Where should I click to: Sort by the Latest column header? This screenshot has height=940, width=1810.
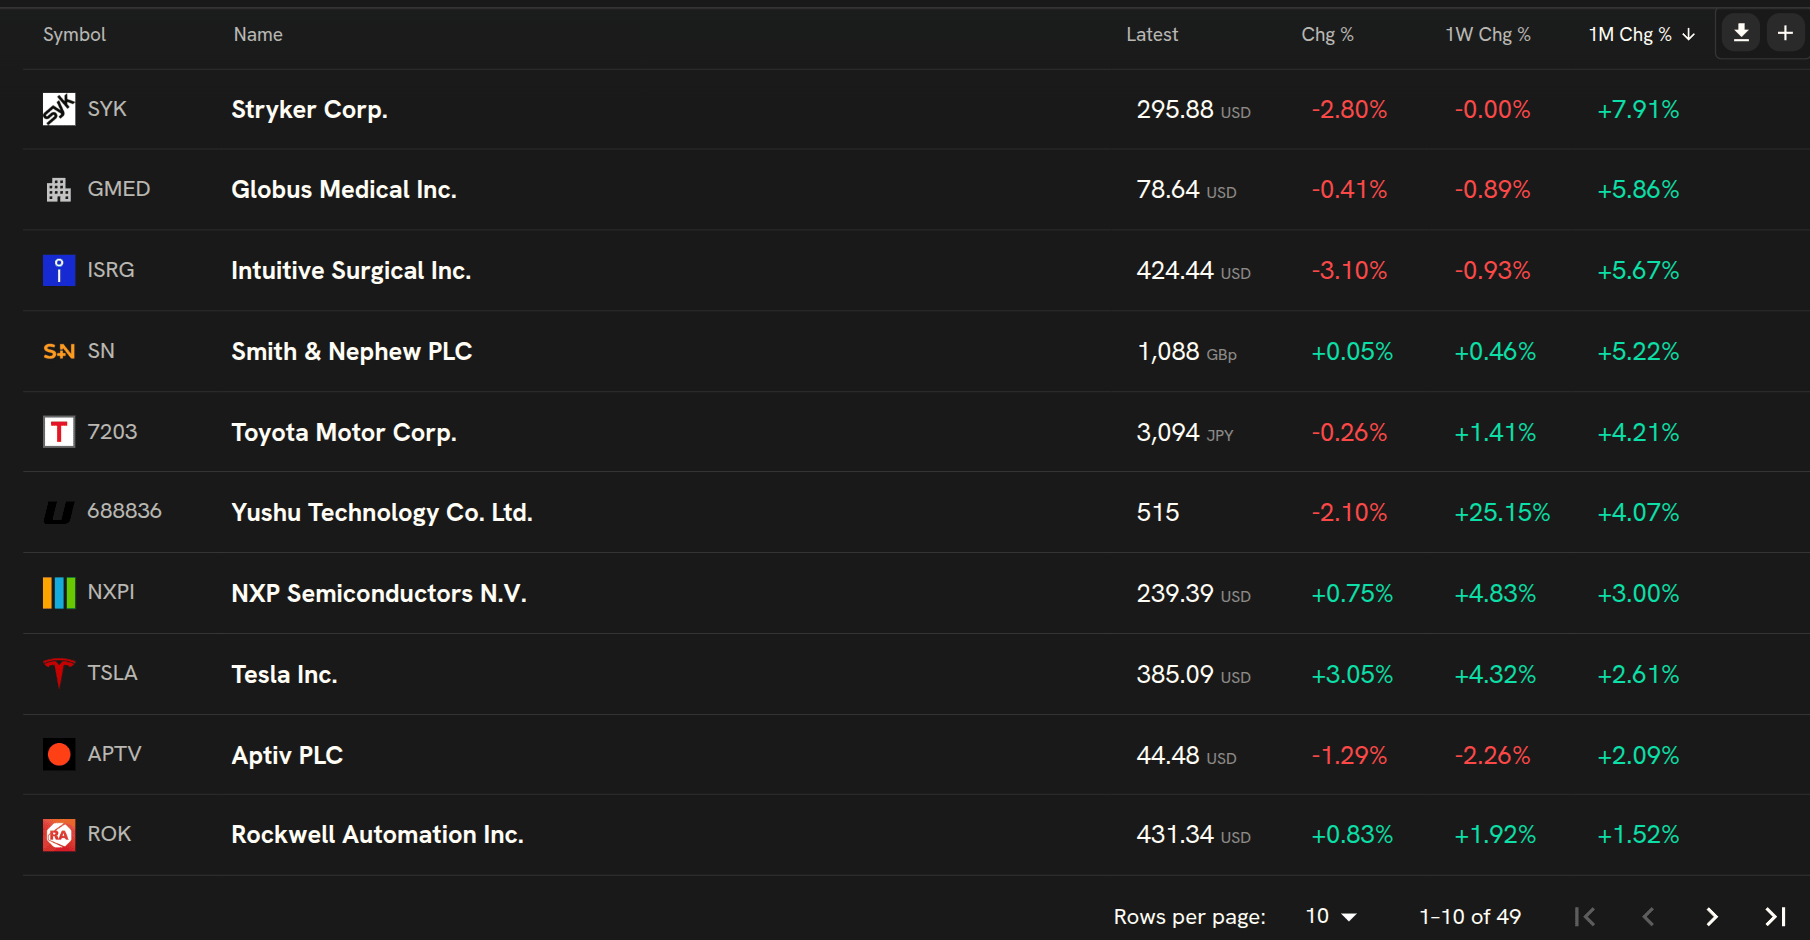1152,34
